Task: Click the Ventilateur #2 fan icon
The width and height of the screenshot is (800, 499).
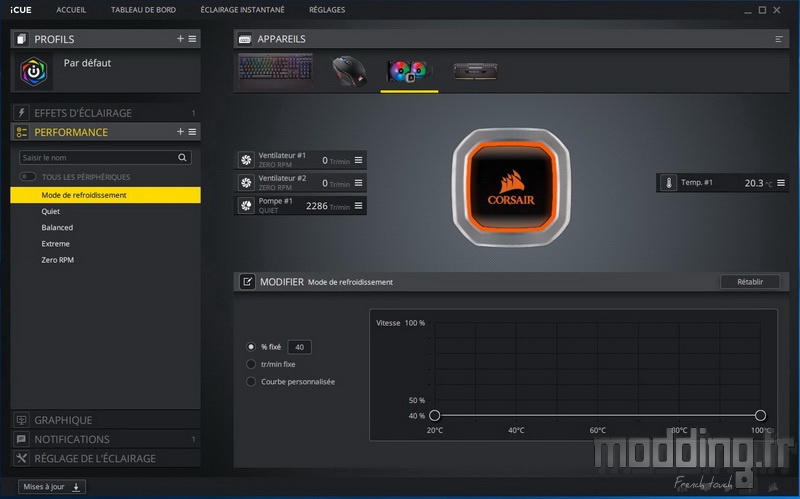Action: coord(246,183)
